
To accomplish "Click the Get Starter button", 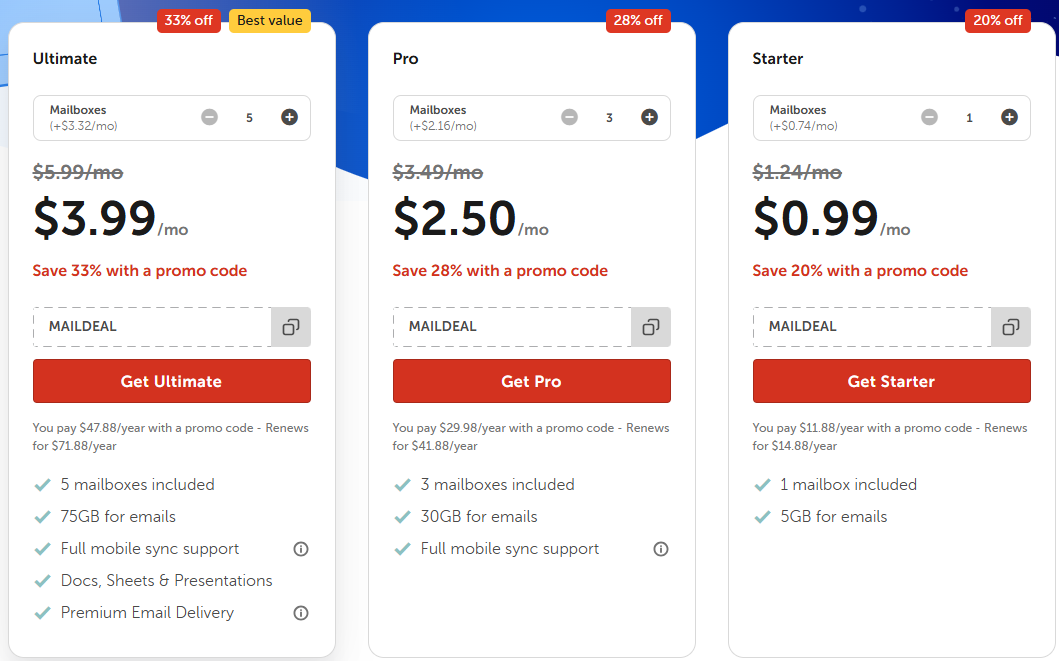I will coord(891,381).
